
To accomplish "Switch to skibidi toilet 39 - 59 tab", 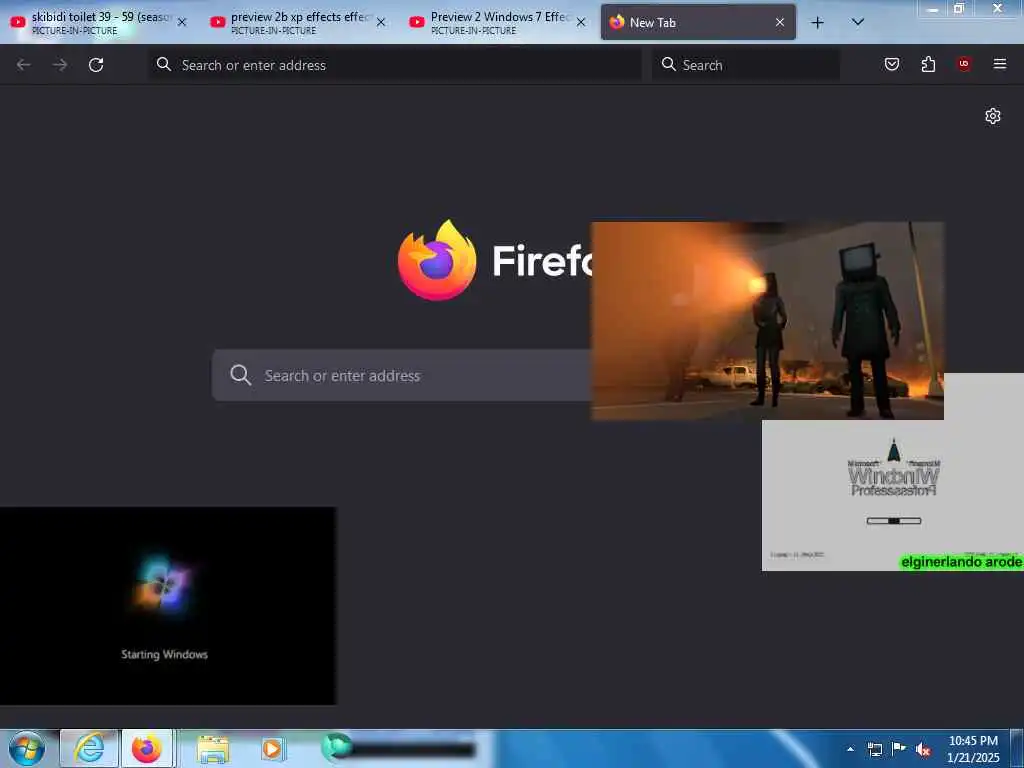I will [x=99, y=22].
